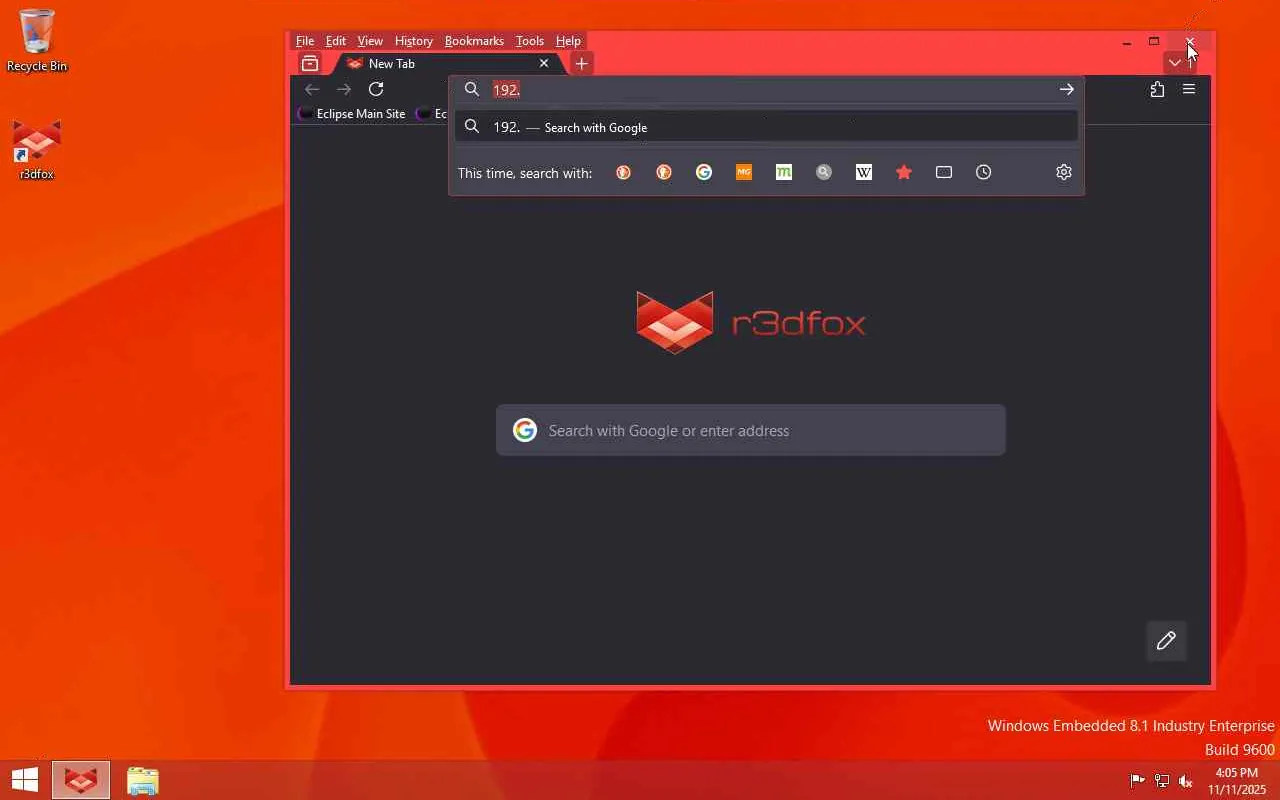Open the Edit menu

(336, 41)
